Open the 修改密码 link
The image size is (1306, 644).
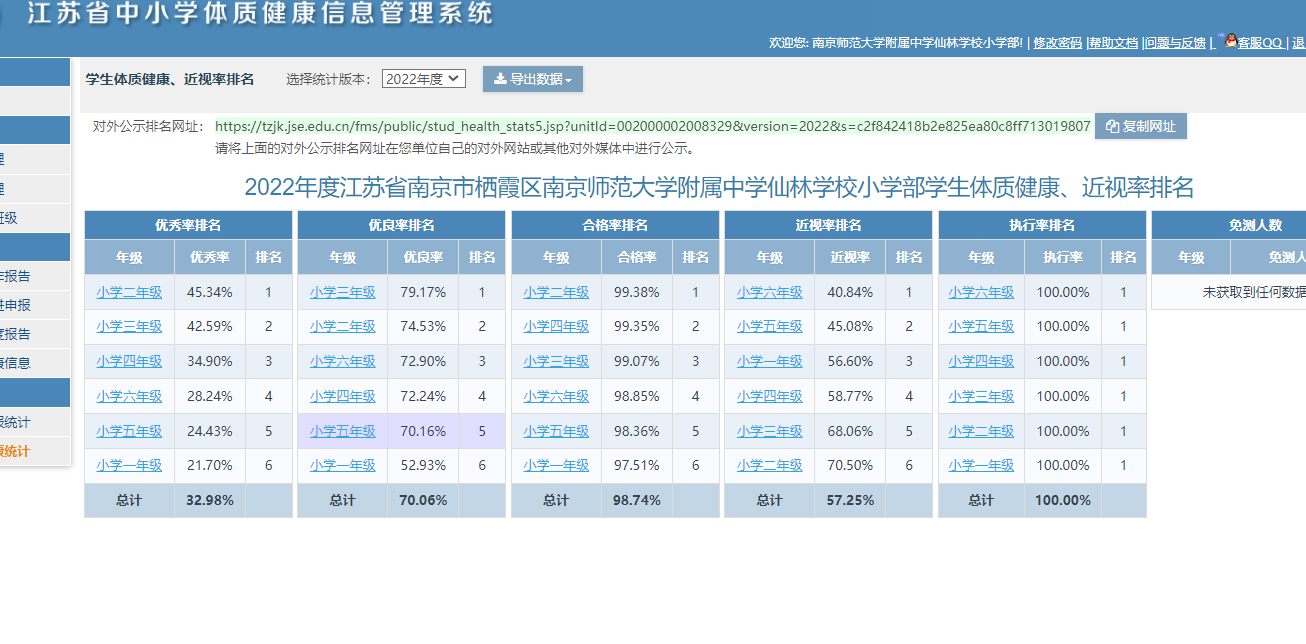(1058, 42)
